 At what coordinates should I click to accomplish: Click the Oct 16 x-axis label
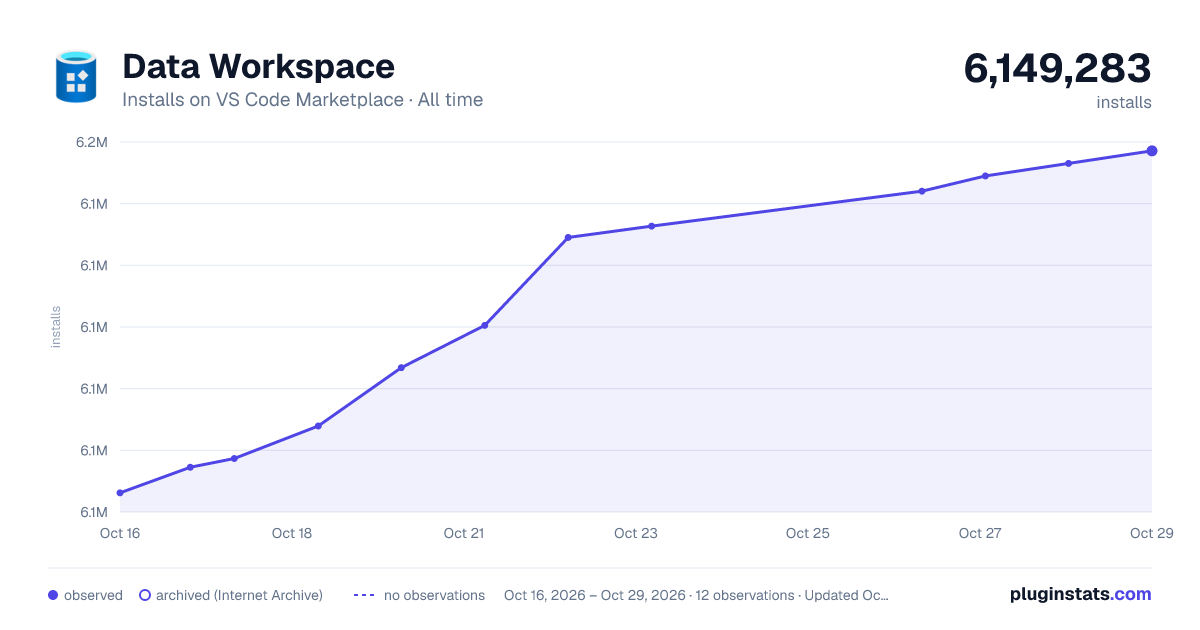[120, 533]
